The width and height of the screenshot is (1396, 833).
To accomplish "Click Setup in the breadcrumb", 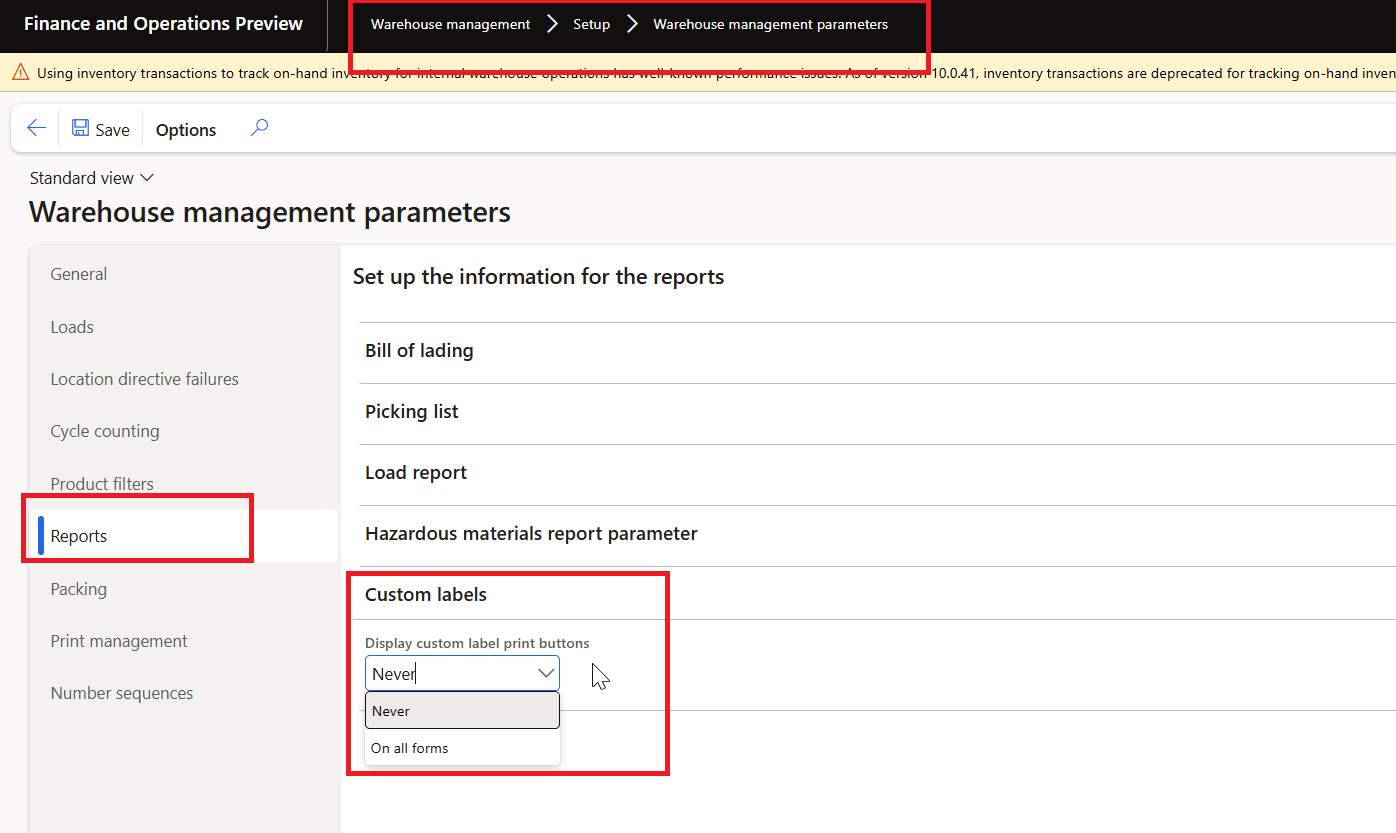I will coord(591,24).
